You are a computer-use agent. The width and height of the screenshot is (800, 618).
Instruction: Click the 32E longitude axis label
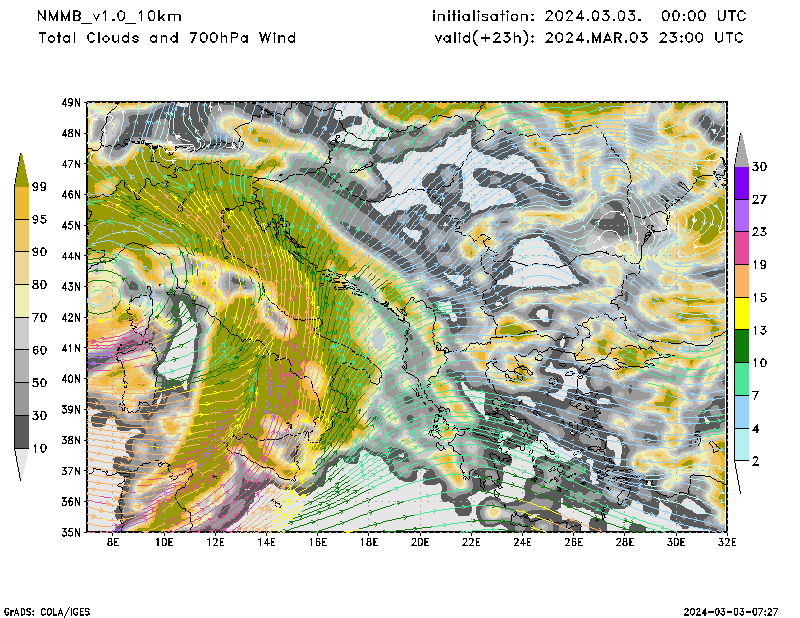(x=727, y=542)
